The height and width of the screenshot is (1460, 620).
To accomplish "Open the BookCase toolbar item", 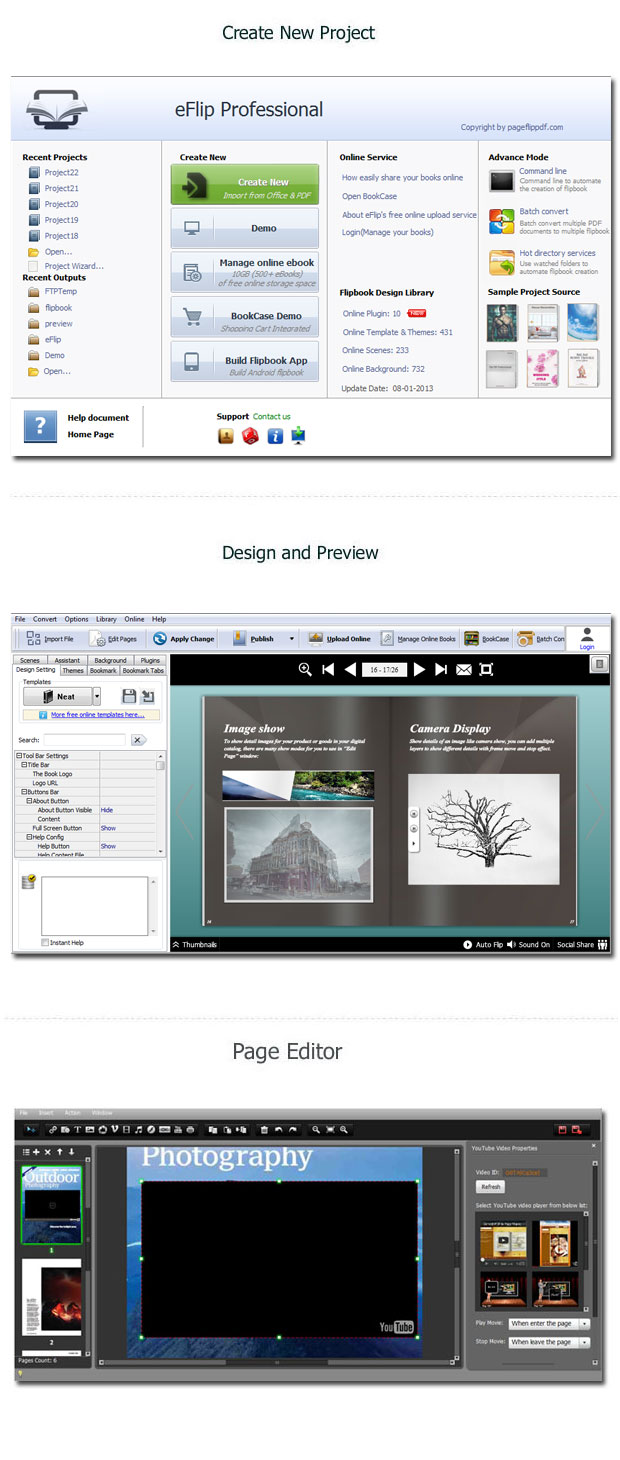I will click(x=486, y=639).
